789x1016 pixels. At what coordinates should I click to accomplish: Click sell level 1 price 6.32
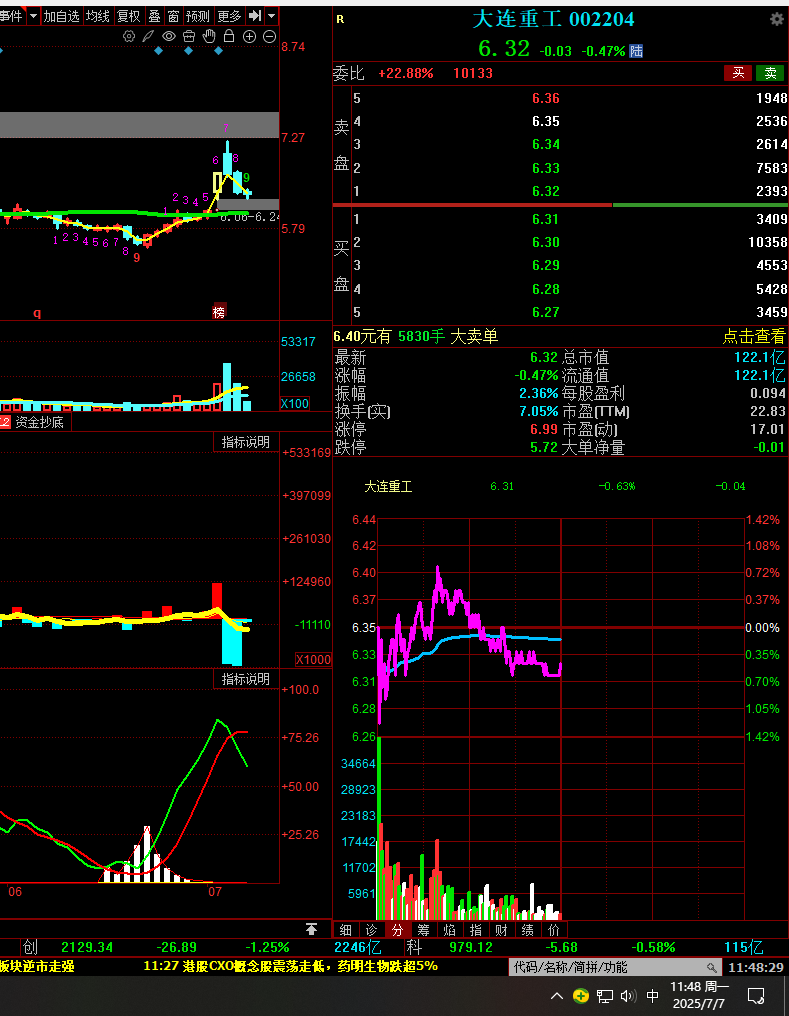pyautogui.click(x=545, y=191)
